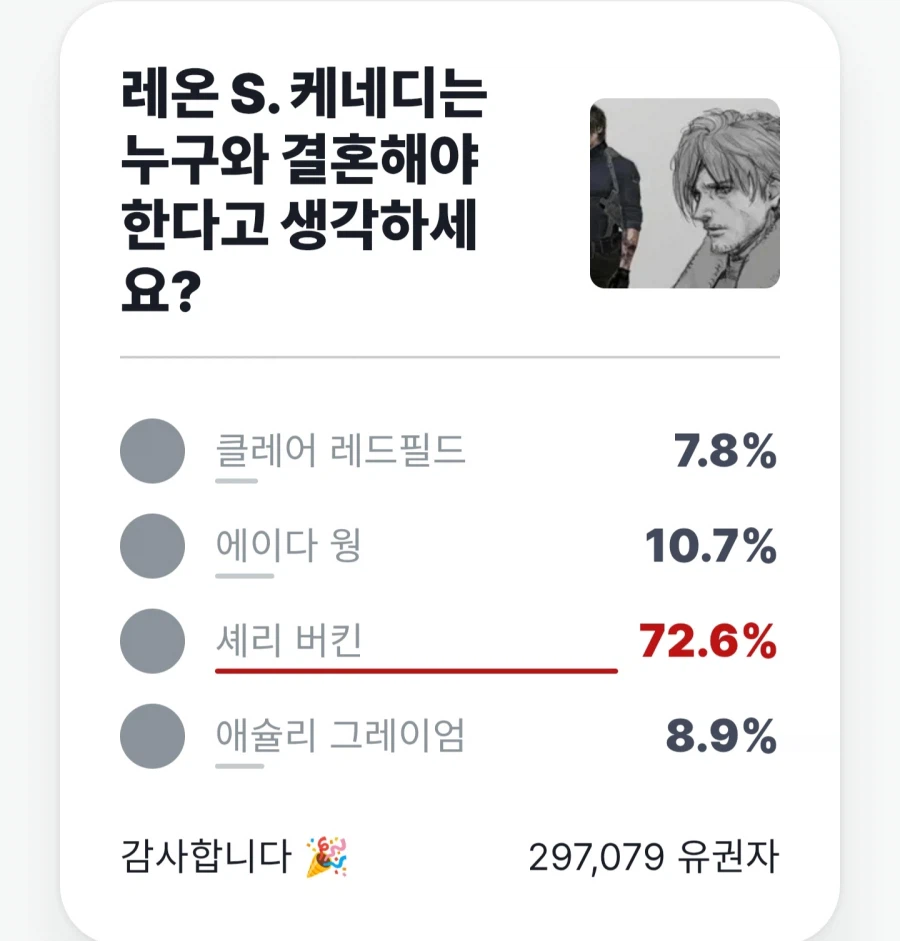The width and height of the screenshot is (900, 941).
Task: Select the radio circle for 애슐리 그레이엄
Action: 152,736
